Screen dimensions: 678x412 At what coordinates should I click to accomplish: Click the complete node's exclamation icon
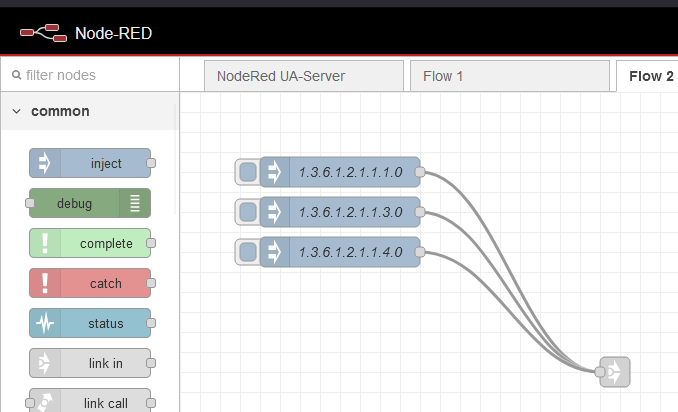pyautogui.click(x=45, y=243)
